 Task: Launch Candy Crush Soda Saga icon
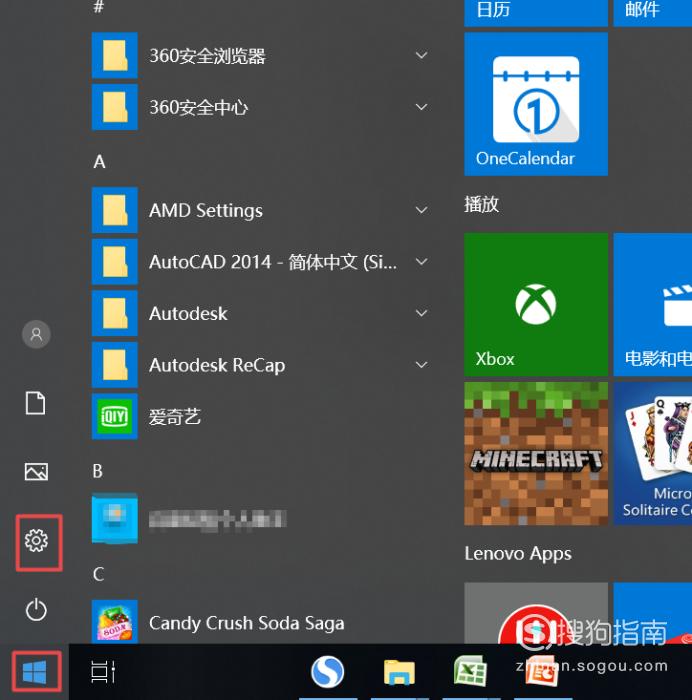[115, 622]
